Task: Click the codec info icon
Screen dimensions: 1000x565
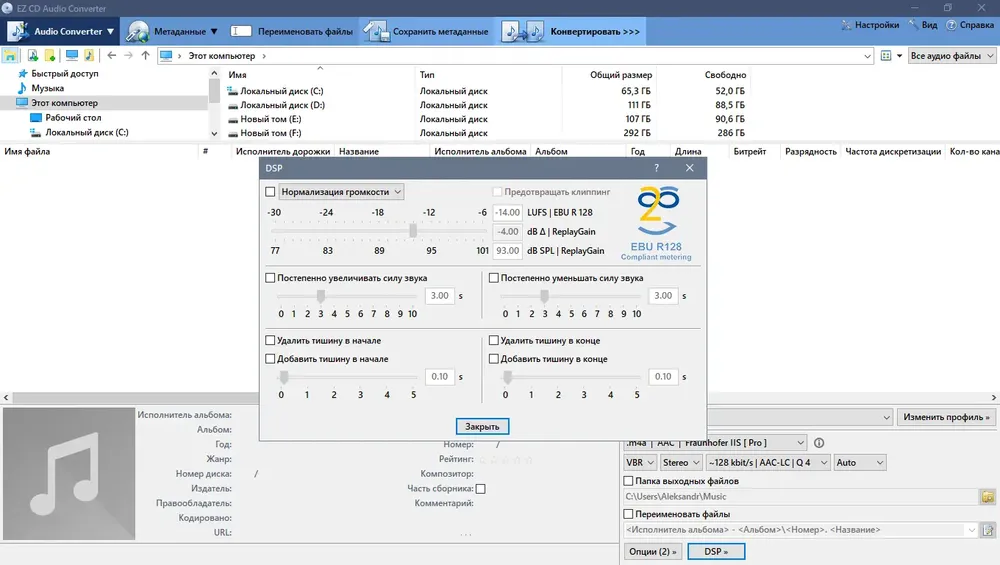Action: (819, 443)
